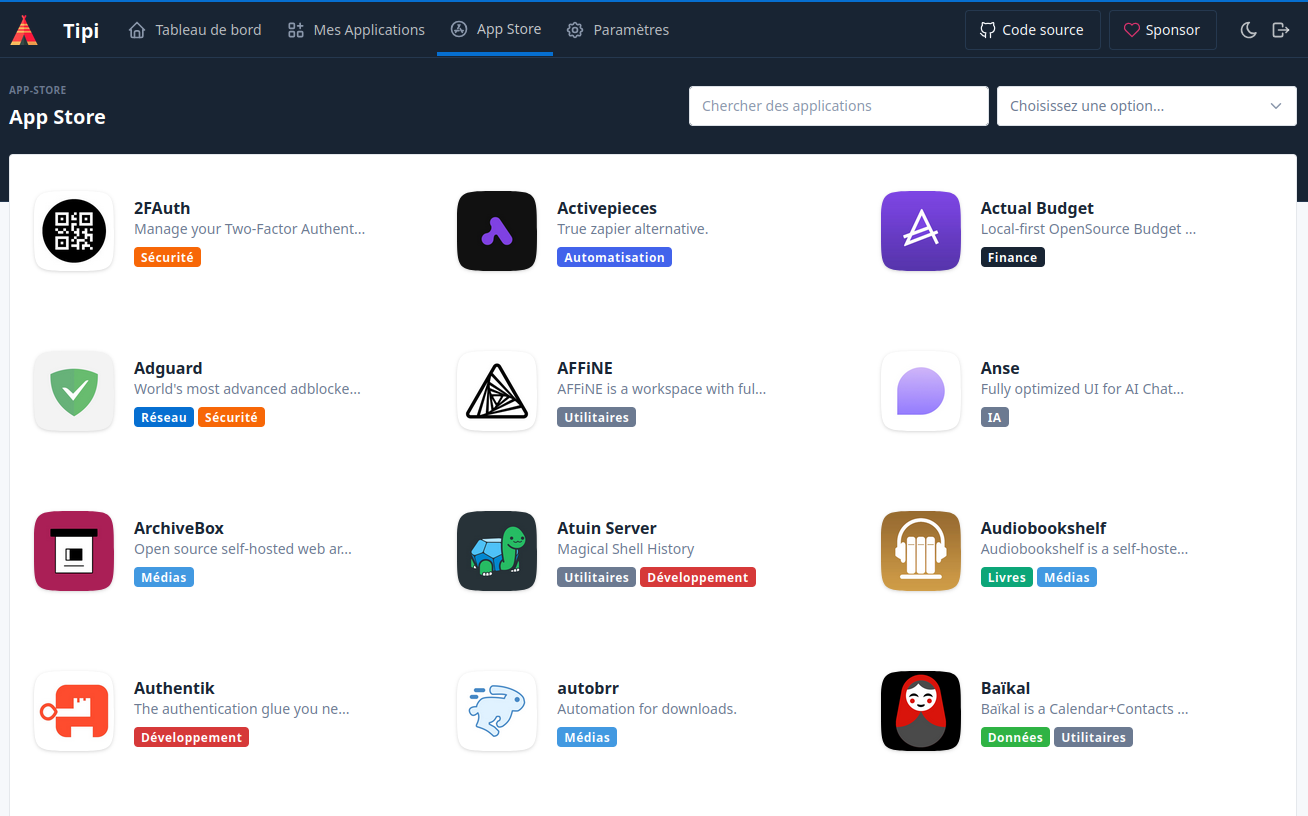The height and width of the screenshot is (816, 1308).
Task: Select the App Store tab
Action: [x=495, y=30]
